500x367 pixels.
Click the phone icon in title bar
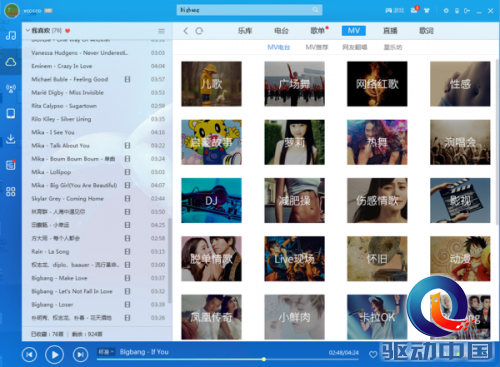coord(457,11)
